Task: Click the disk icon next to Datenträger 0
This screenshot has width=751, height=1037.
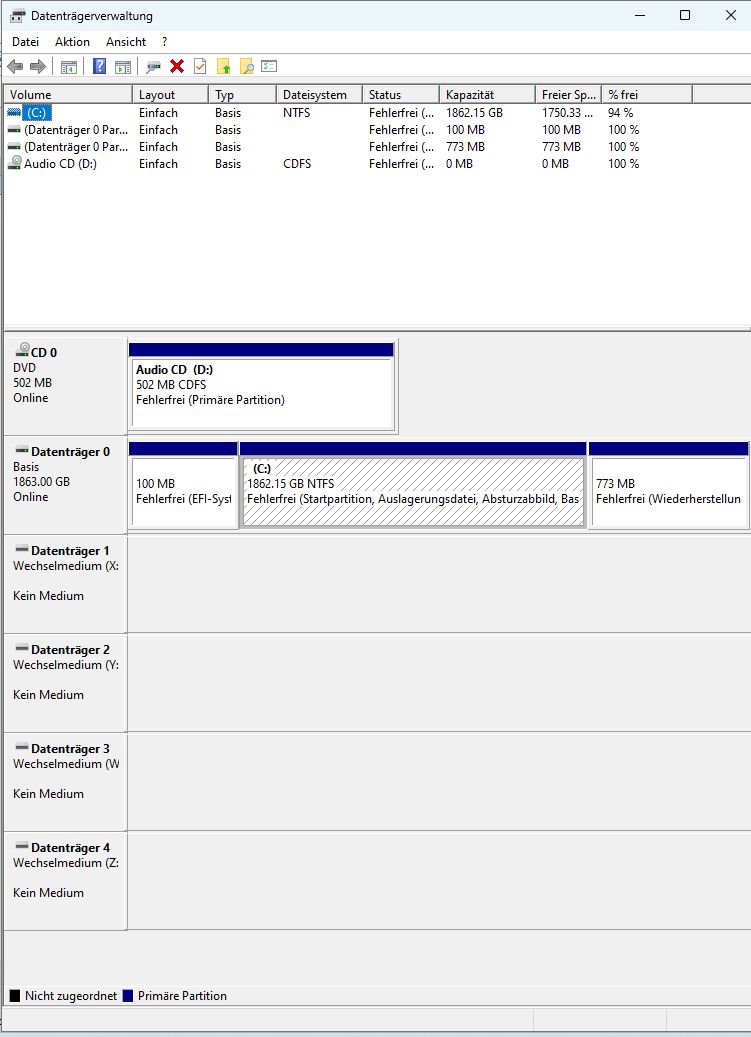Action: pos(22,451)
